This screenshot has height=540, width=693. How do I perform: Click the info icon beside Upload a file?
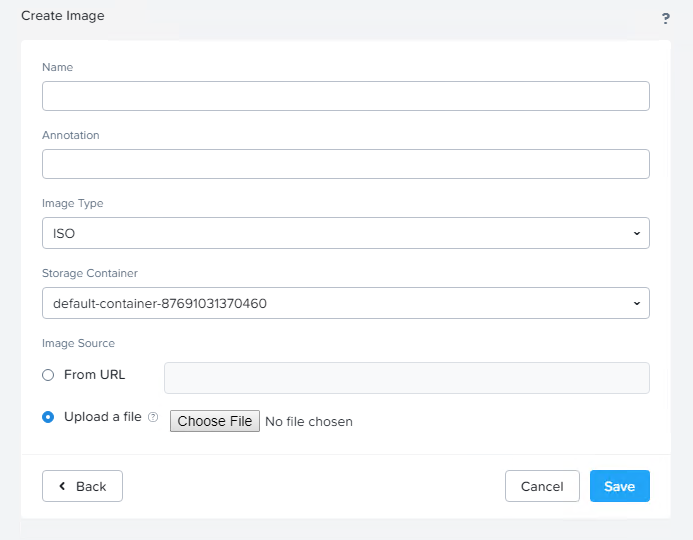(x=153, y=418)
